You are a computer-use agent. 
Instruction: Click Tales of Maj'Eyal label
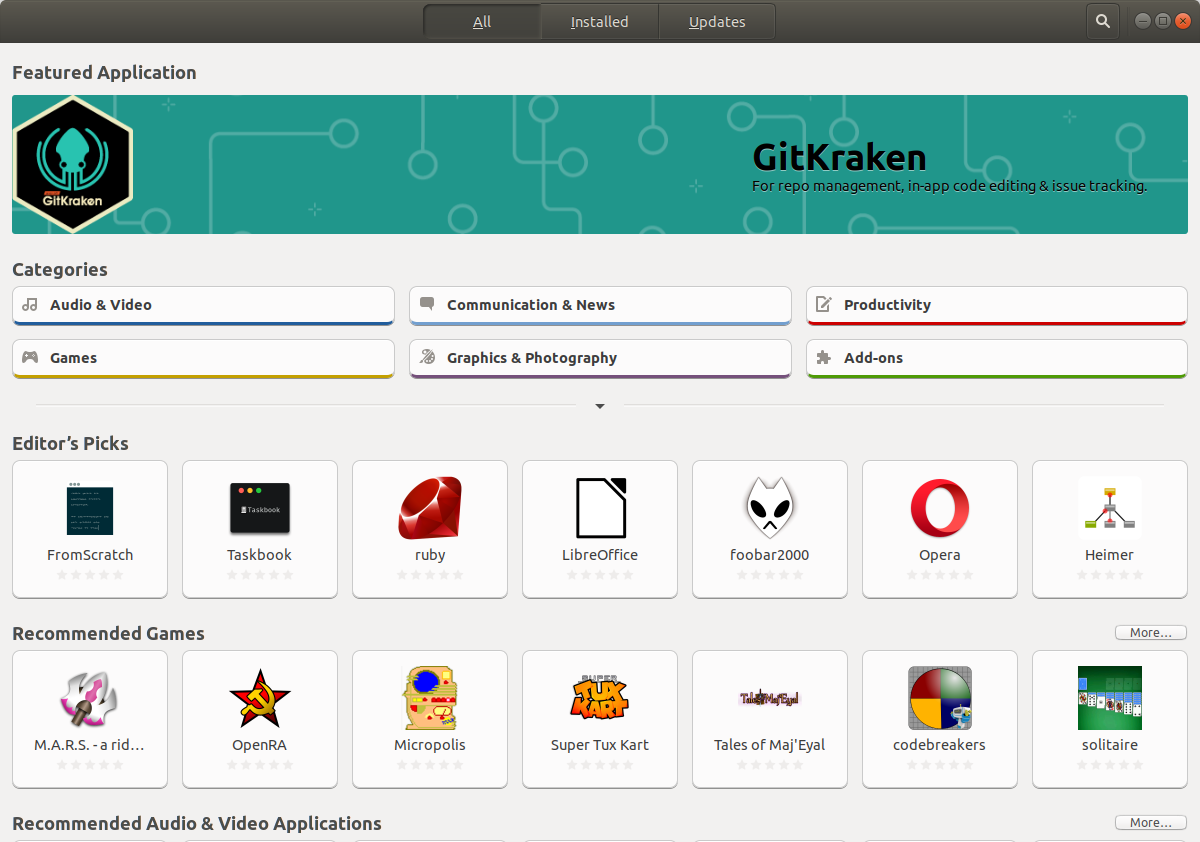(770, 745)
